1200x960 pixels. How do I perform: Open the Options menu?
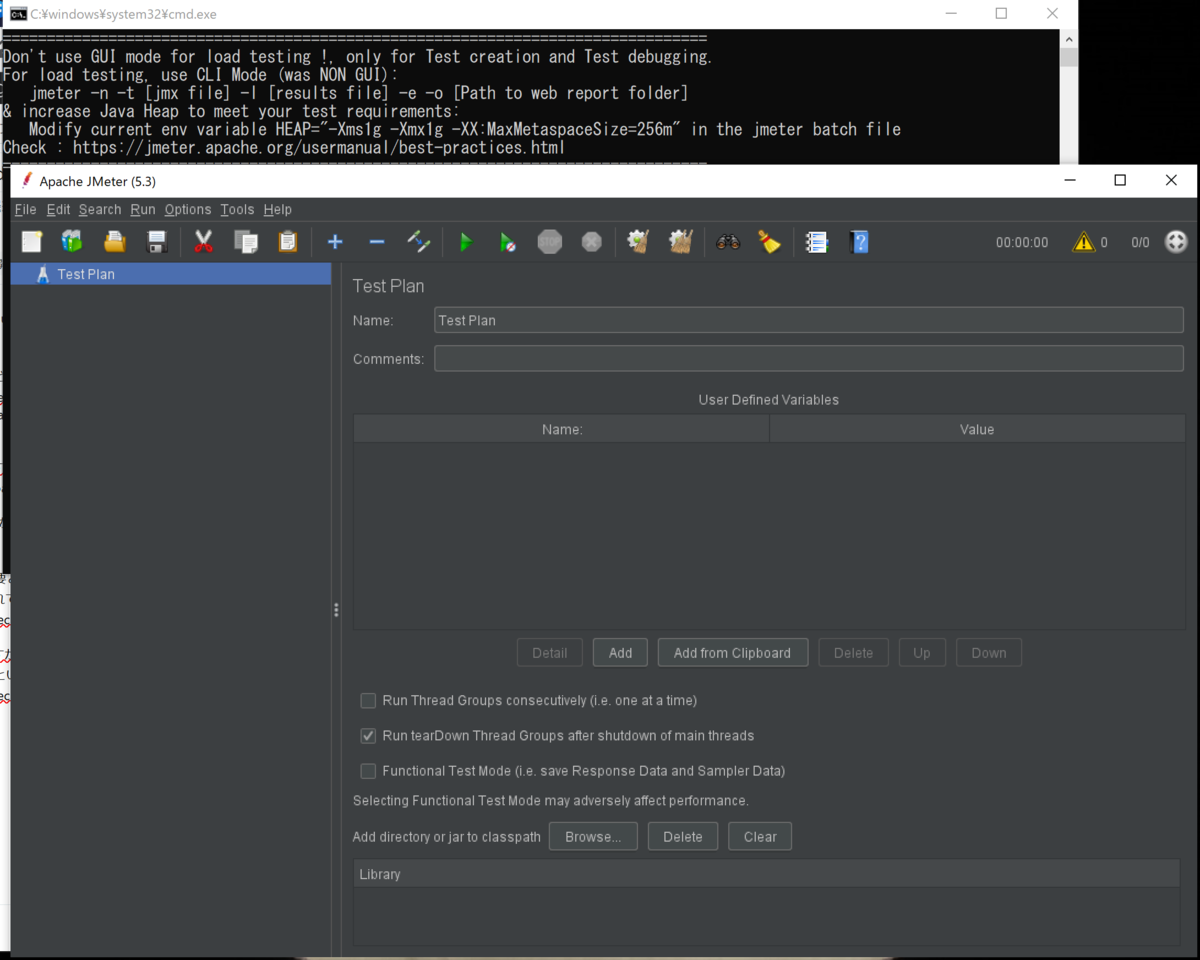[x=188, y=209]
